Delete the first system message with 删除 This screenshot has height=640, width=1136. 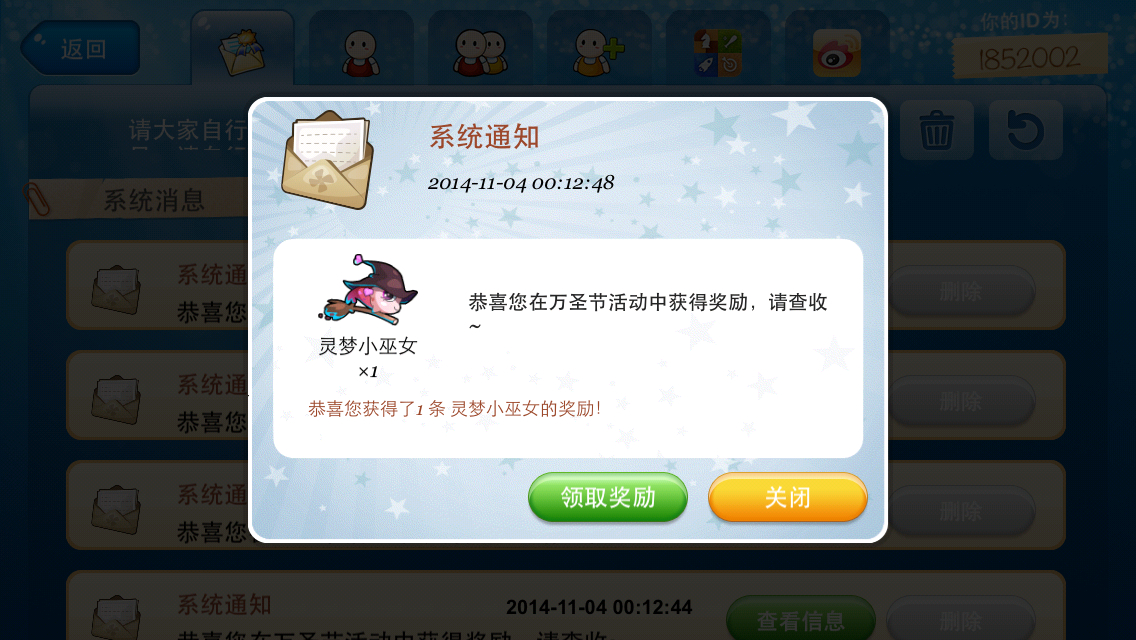tap(961, 291)
